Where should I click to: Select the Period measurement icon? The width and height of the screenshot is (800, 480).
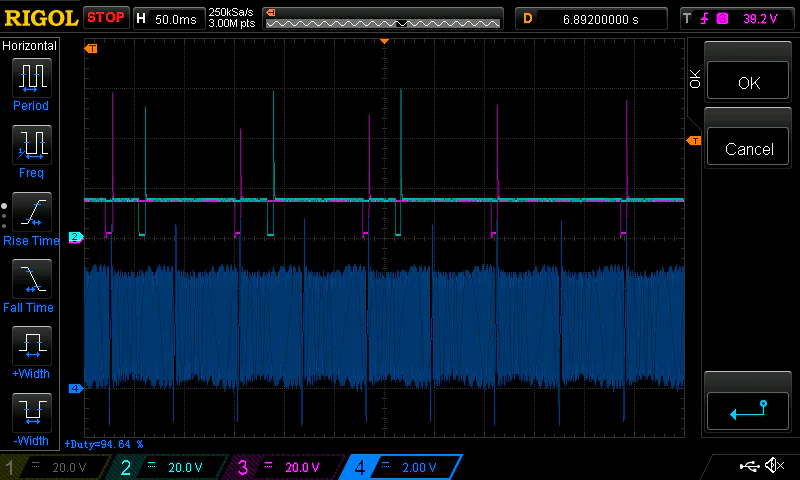(30, 77)
